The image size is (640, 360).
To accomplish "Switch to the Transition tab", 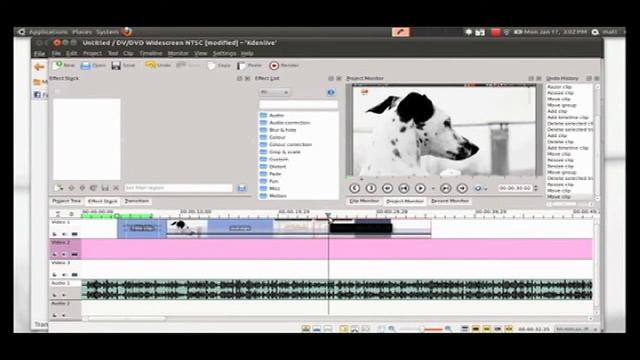I will point(137,201).
